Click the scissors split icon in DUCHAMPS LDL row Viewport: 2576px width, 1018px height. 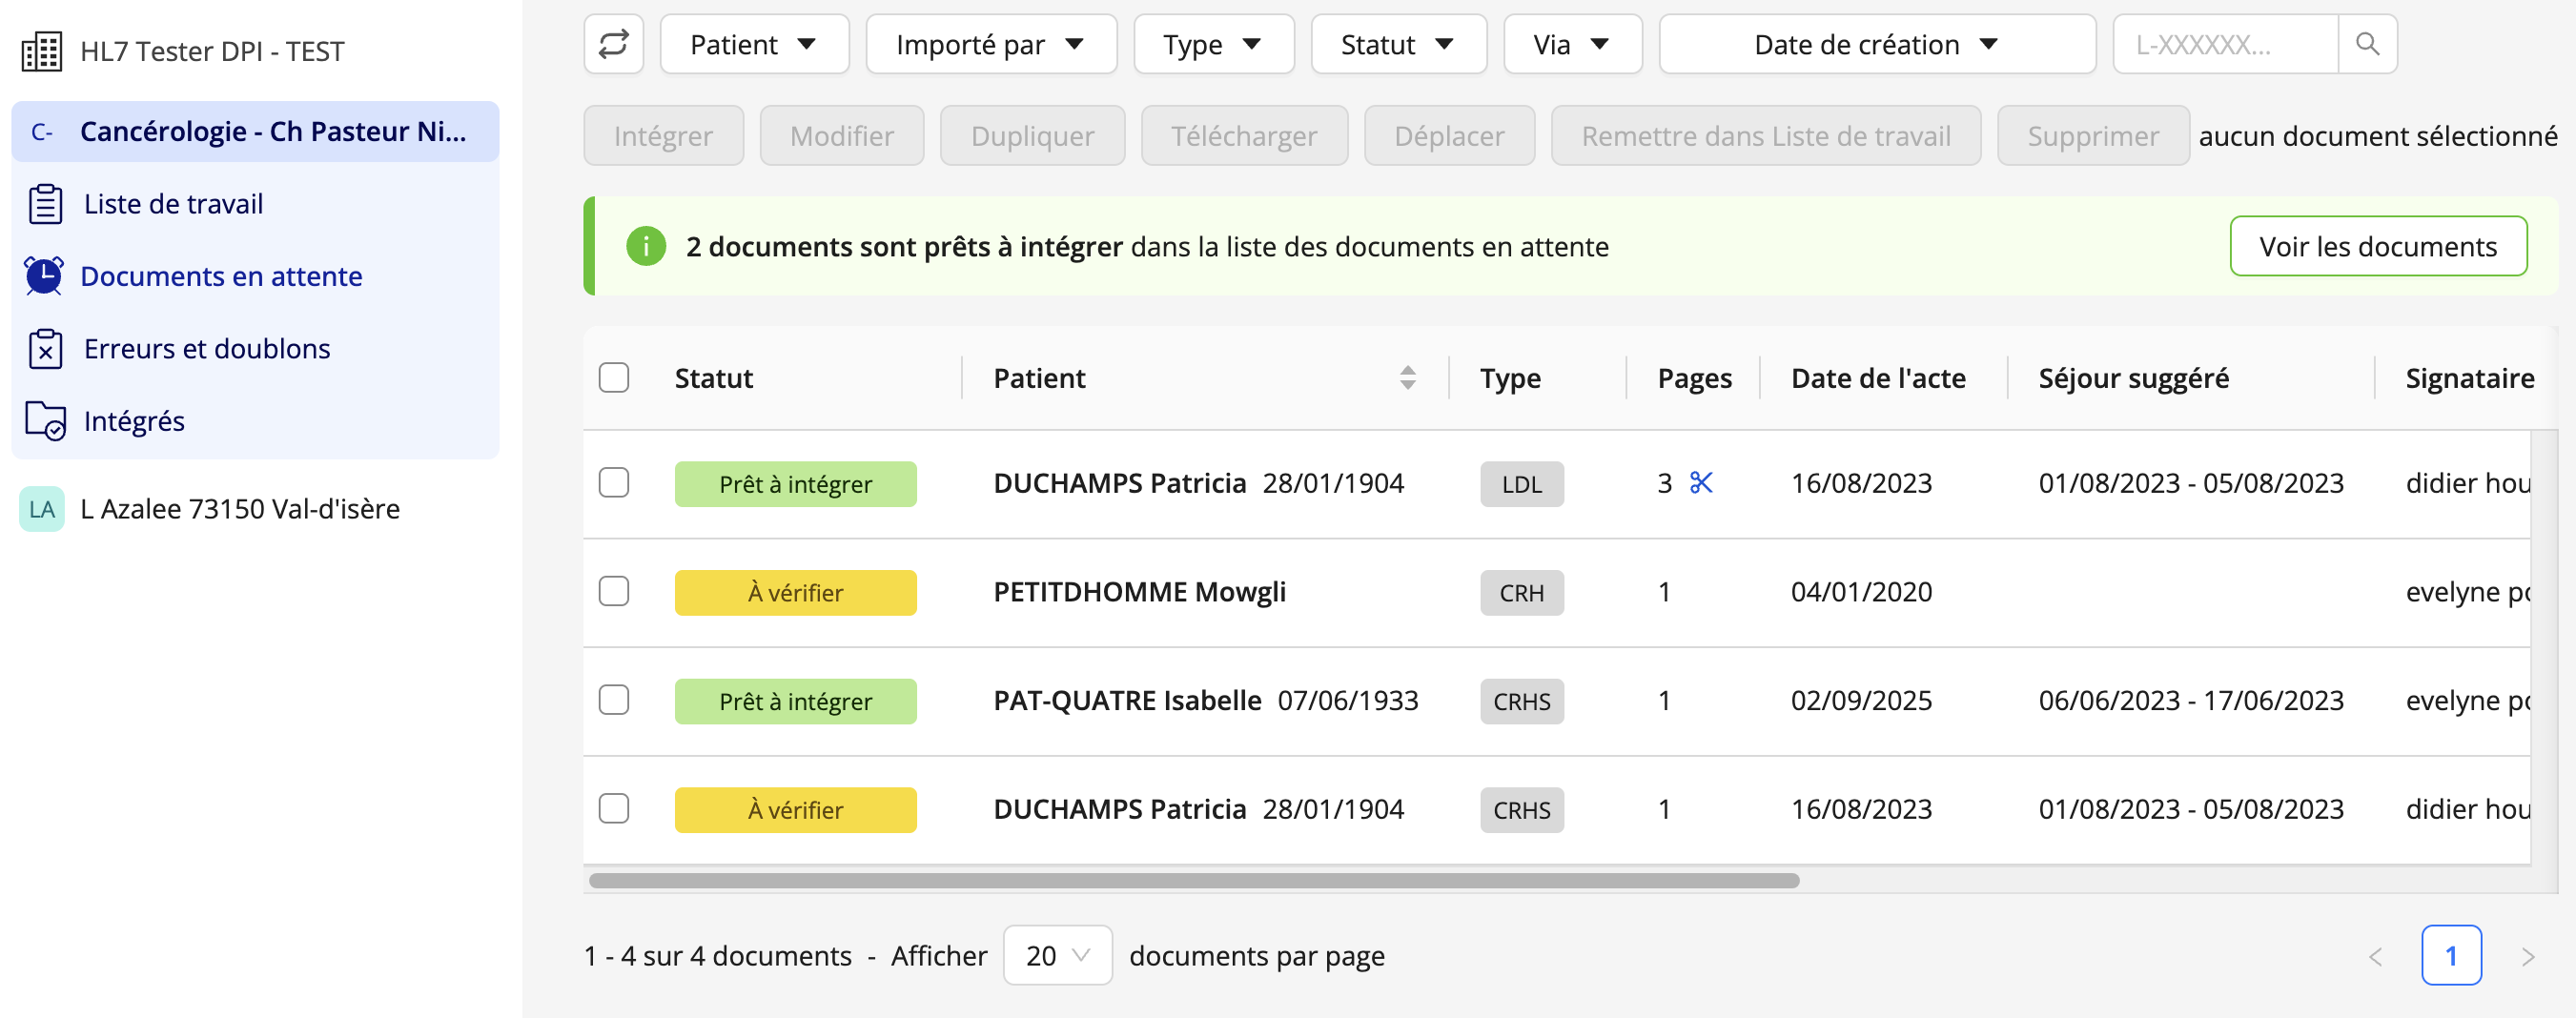coord(1701,483)
